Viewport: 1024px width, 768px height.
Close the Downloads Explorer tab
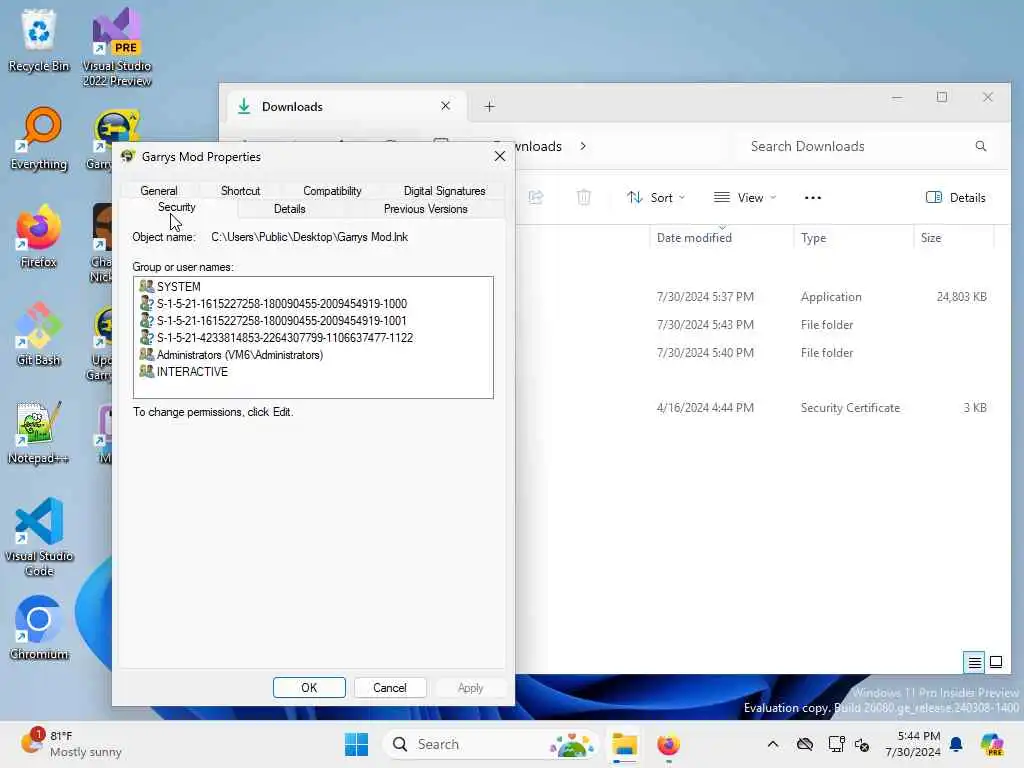tap(445, 106)
